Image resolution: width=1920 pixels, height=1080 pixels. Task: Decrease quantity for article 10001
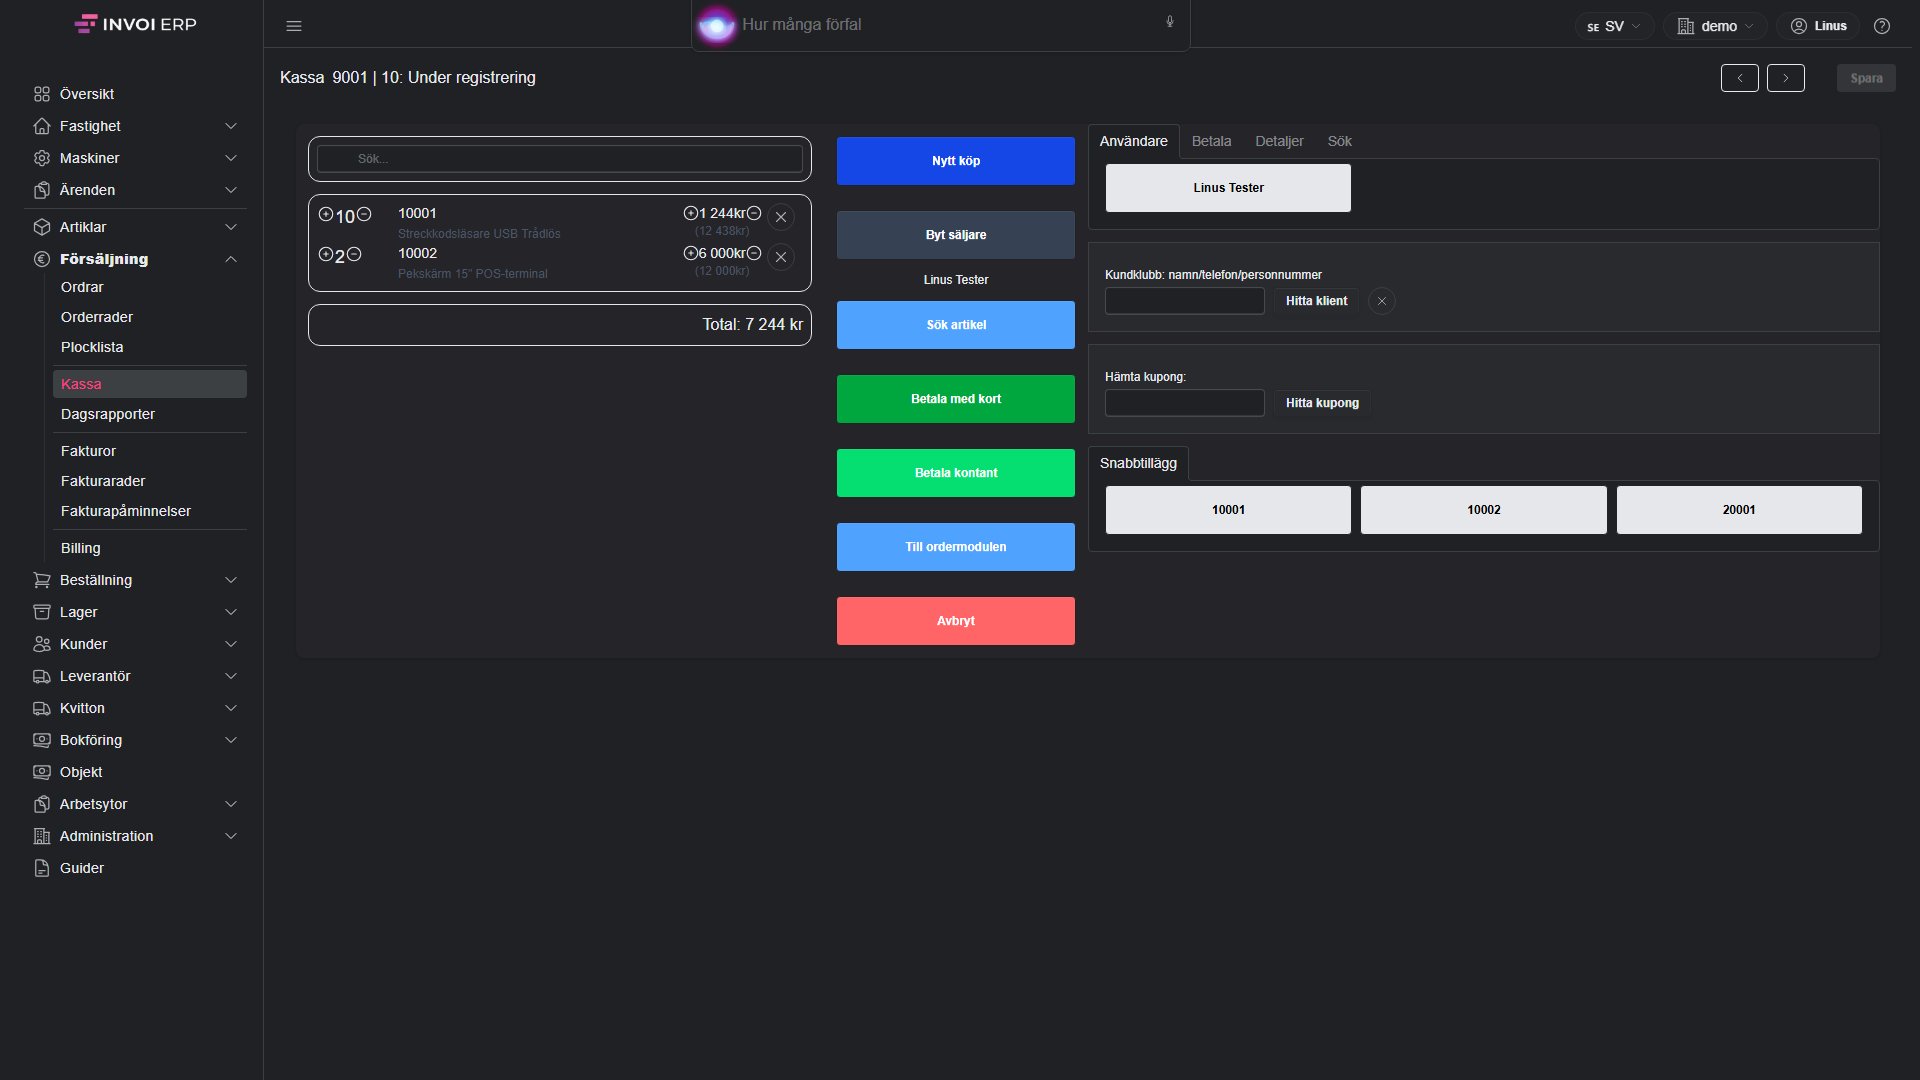pyautogui.click(x=364, y=214)
